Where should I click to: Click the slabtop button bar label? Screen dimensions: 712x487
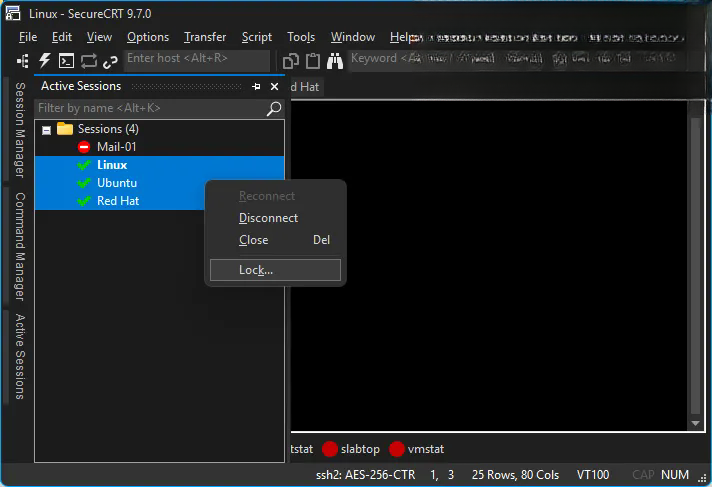click(361, 449)
